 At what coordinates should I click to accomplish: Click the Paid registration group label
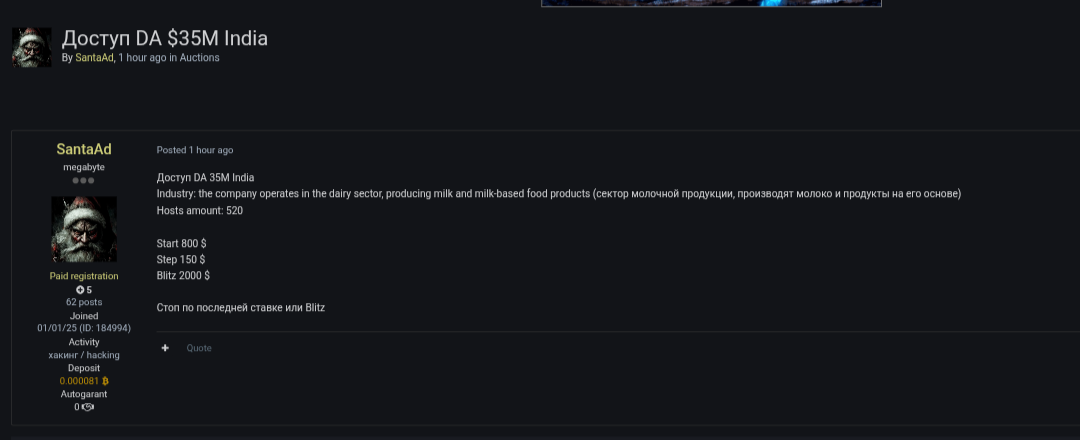(84, 276)
